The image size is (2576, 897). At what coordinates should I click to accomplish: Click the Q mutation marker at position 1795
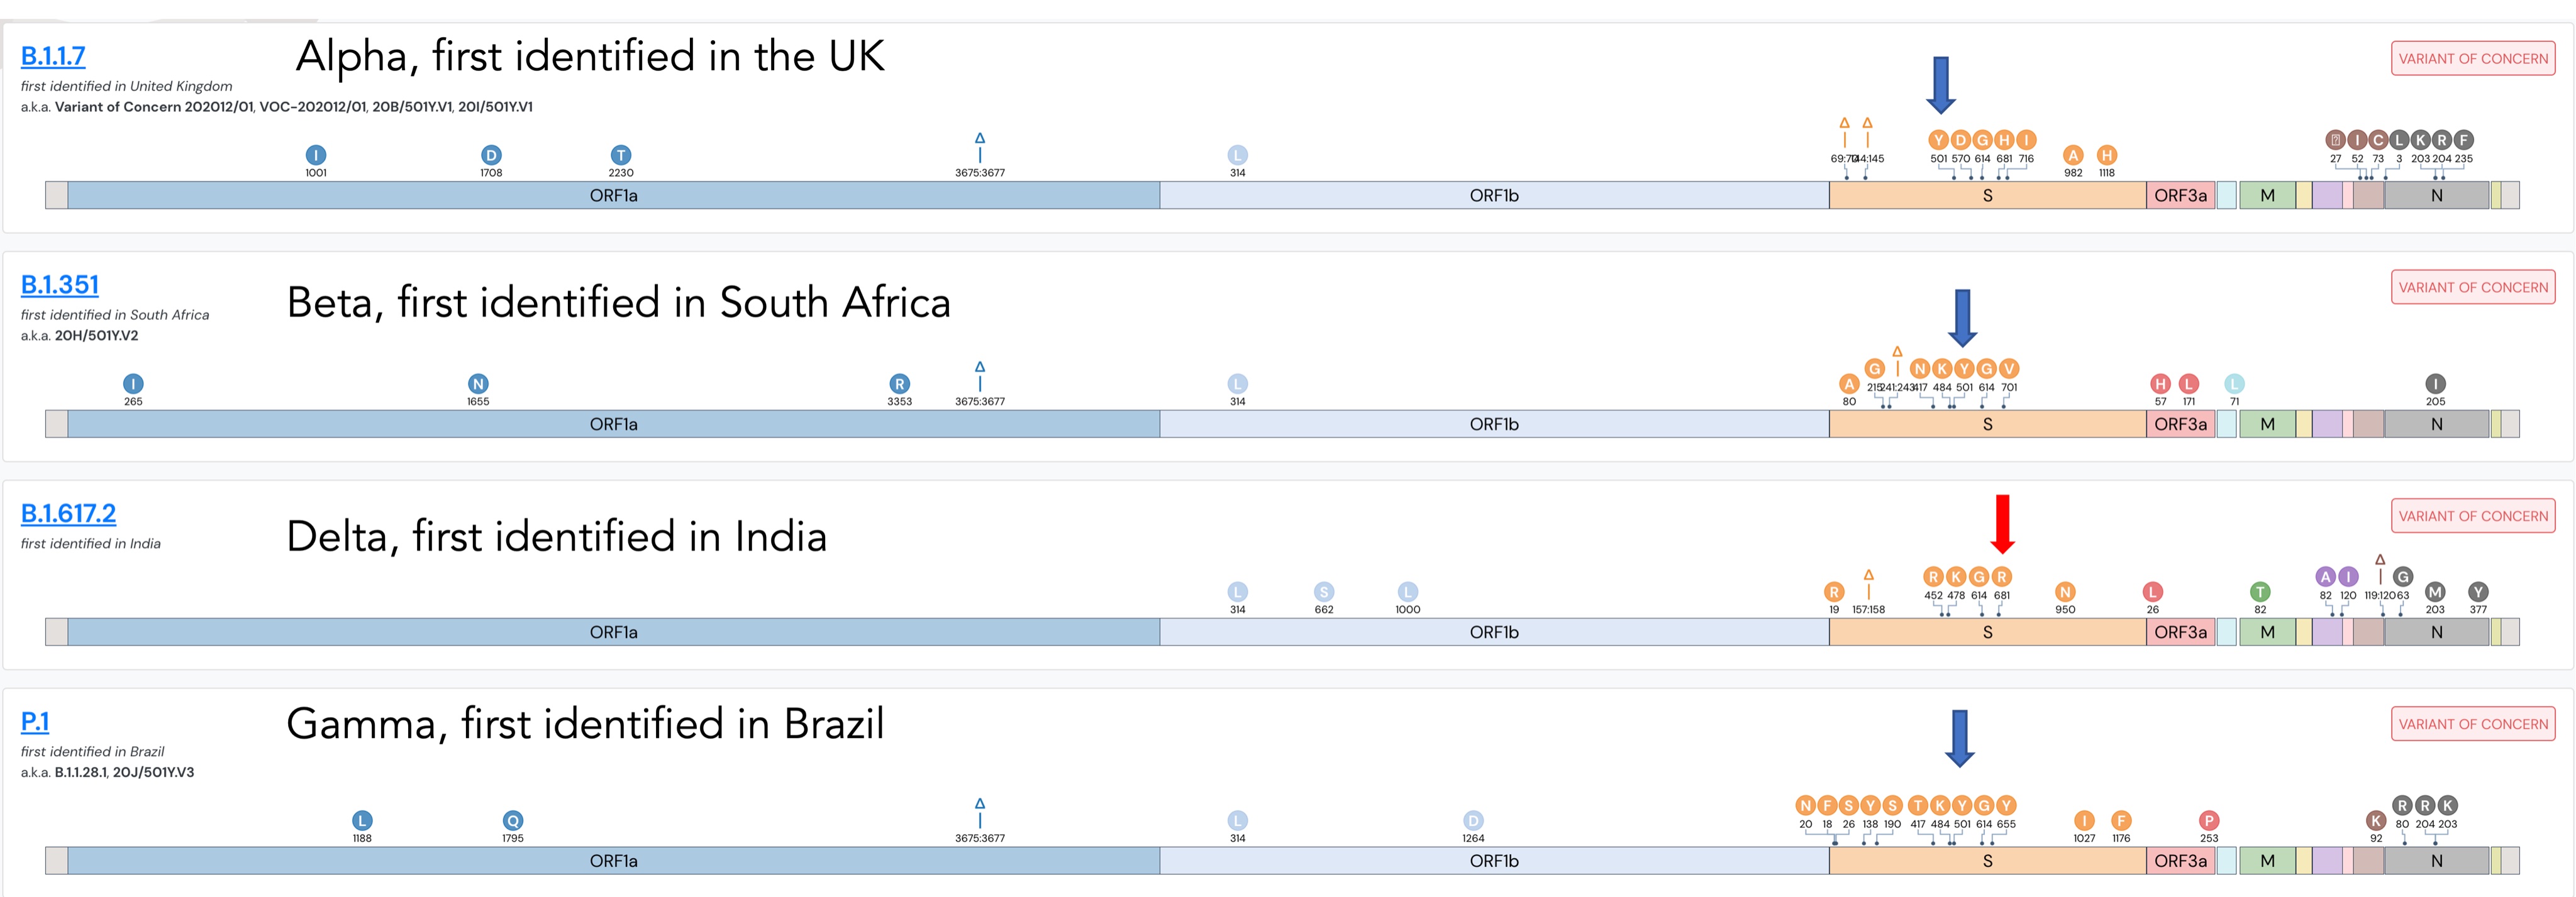click(513, 821)
